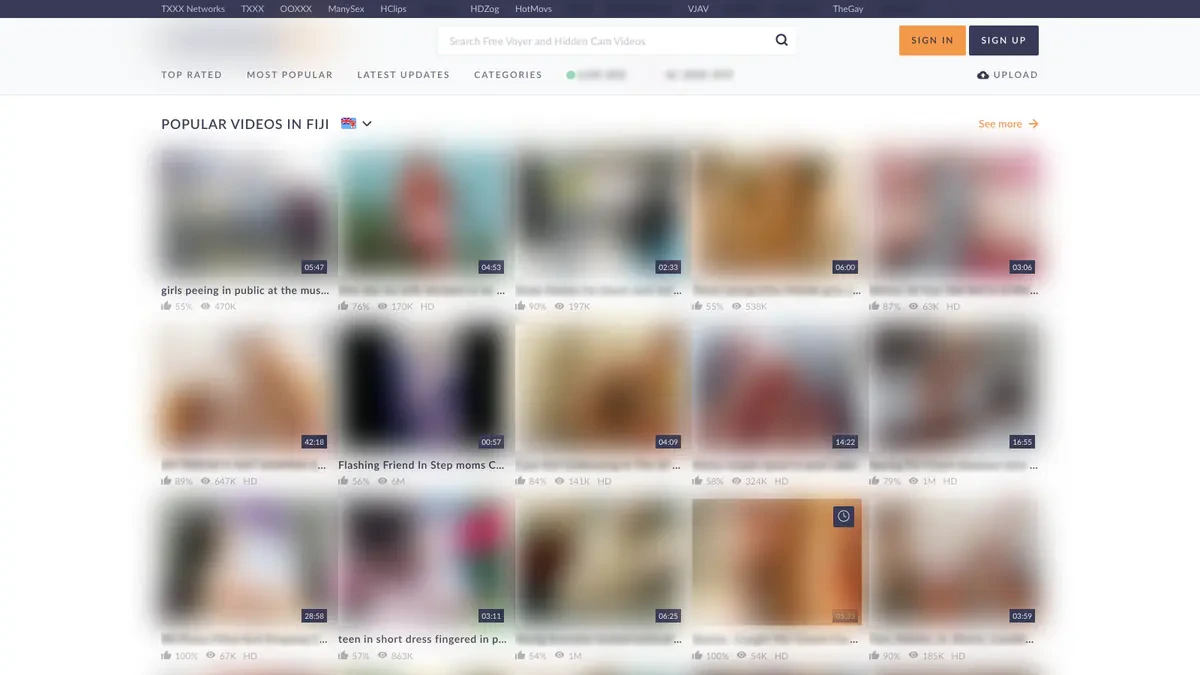Viewport: 1200px width, 675px height.
Task: Click the watch later clock icon
Action: tap(844, 516)
